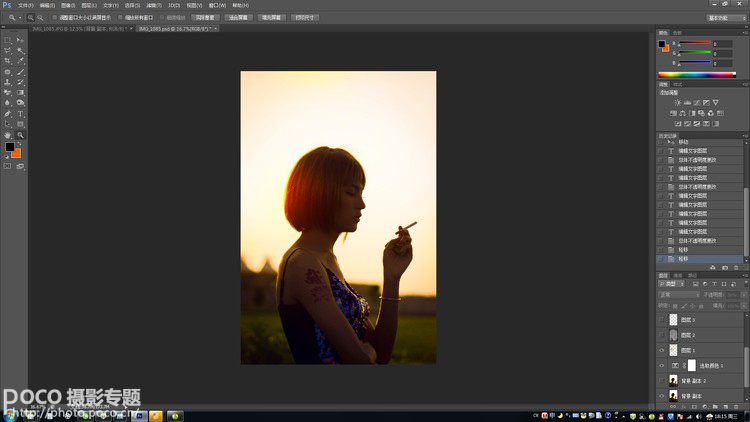Image resolution: width=750 pixels, height=422 pixels.
Task: Pick the Magic Wand tool
Action: click(20, 51)
